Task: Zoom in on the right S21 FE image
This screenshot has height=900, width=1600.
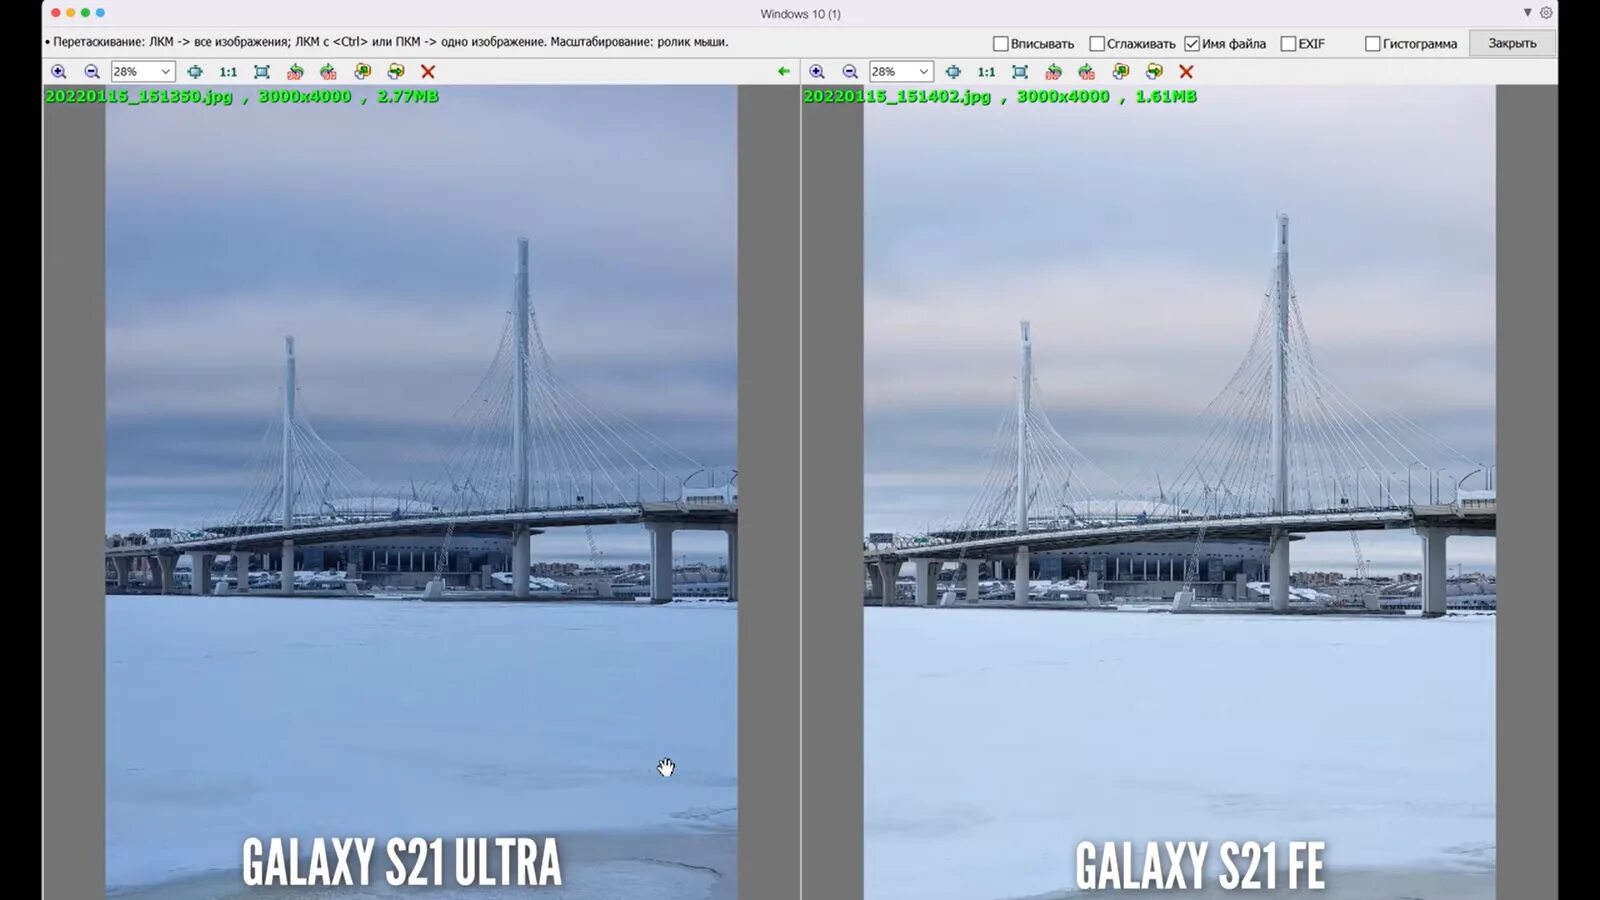Action: point(817,72)
